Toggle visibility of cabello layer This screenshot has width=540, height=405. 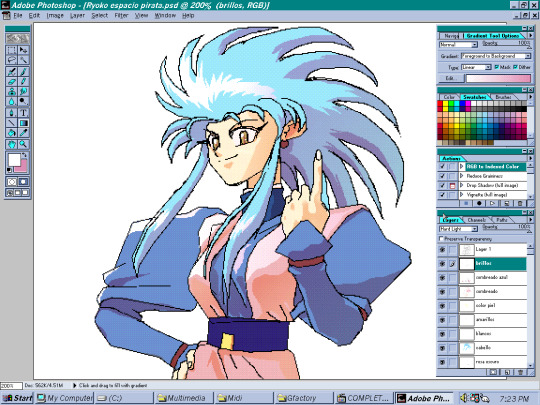(x=443, y=348)
